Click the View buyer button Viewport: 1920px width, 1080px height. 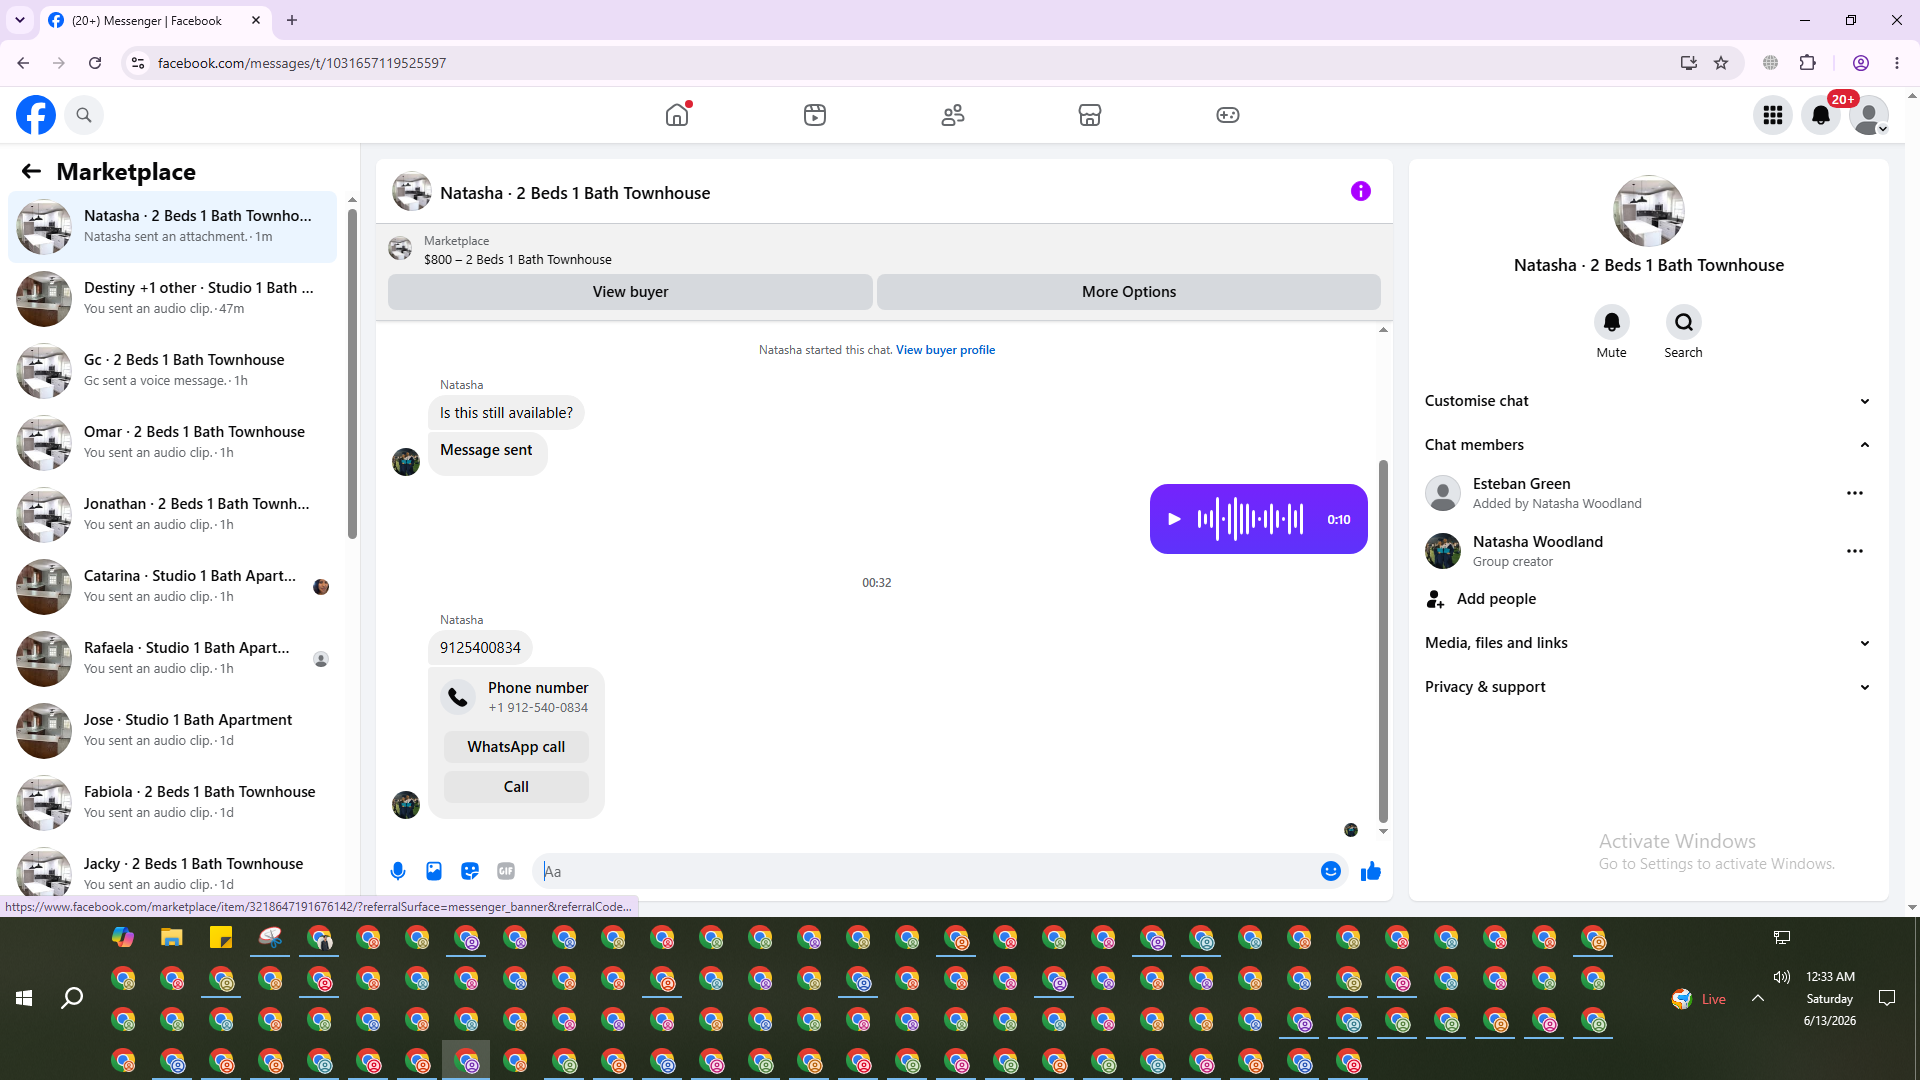(630, 292)
